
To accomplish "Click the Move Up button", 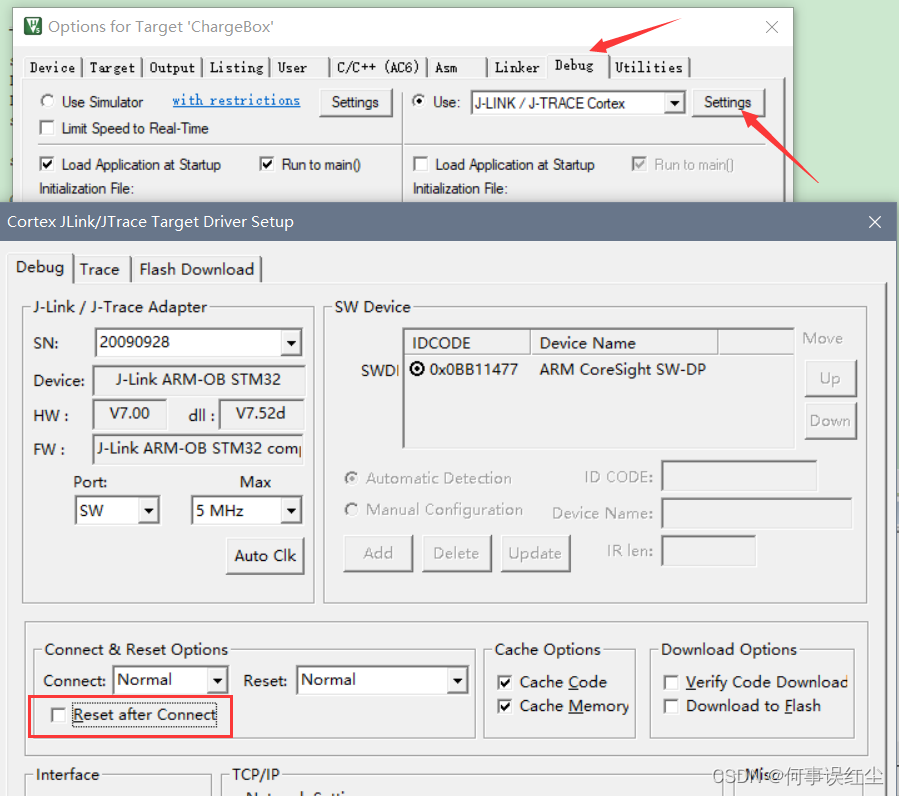I will (x=830, y=379).
